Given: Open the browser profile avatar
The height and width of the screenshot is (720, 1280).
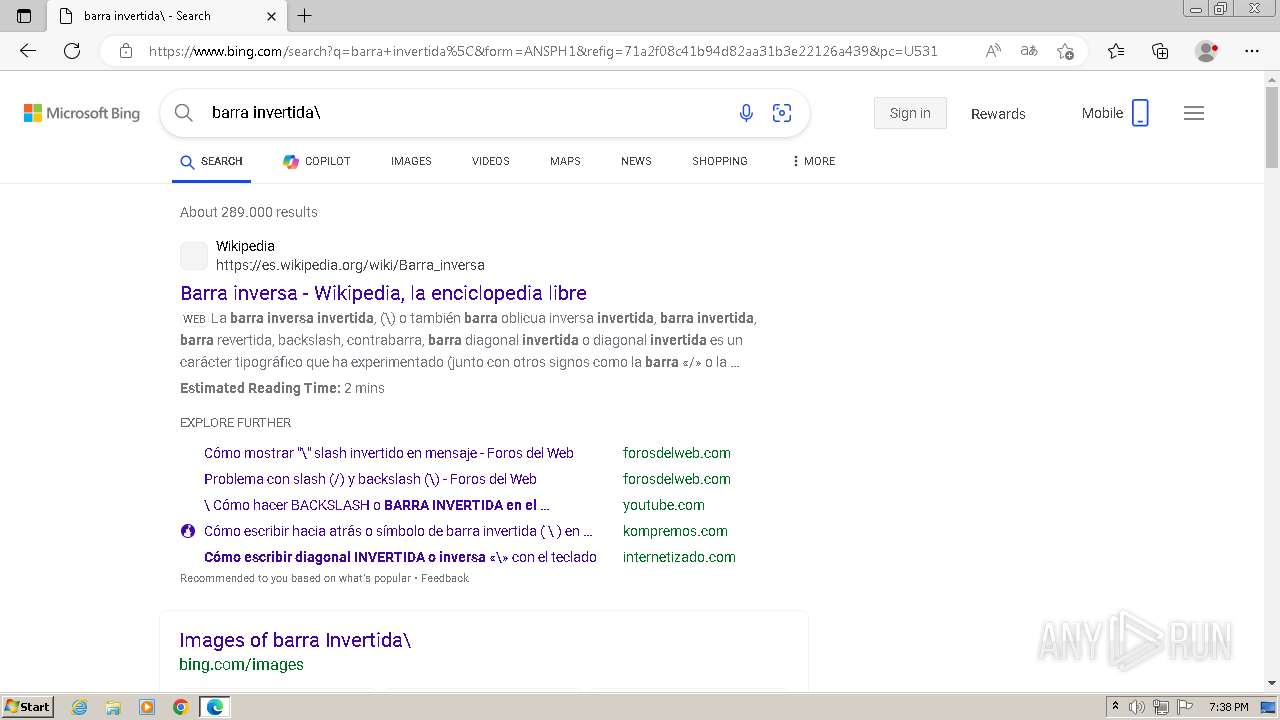Looking at the screenshot, I should click(1206, 51).
